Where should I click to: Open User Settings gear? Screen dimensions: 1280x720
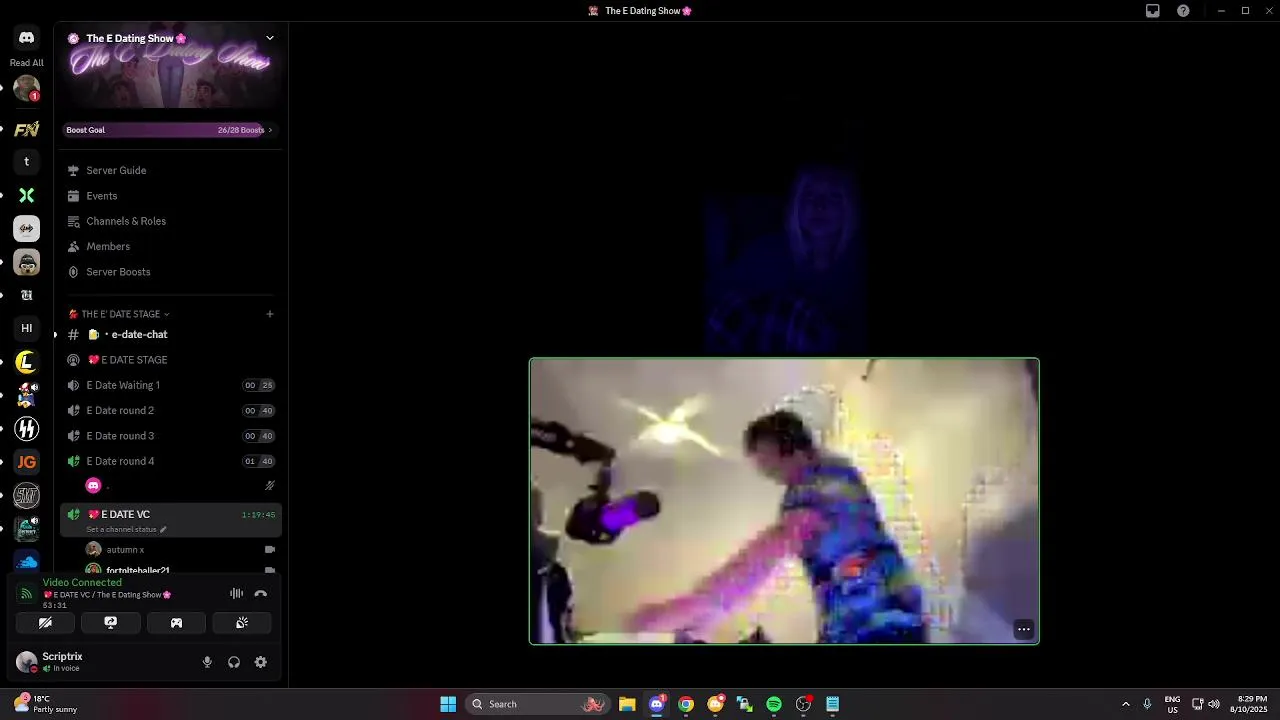pos(261,662)
